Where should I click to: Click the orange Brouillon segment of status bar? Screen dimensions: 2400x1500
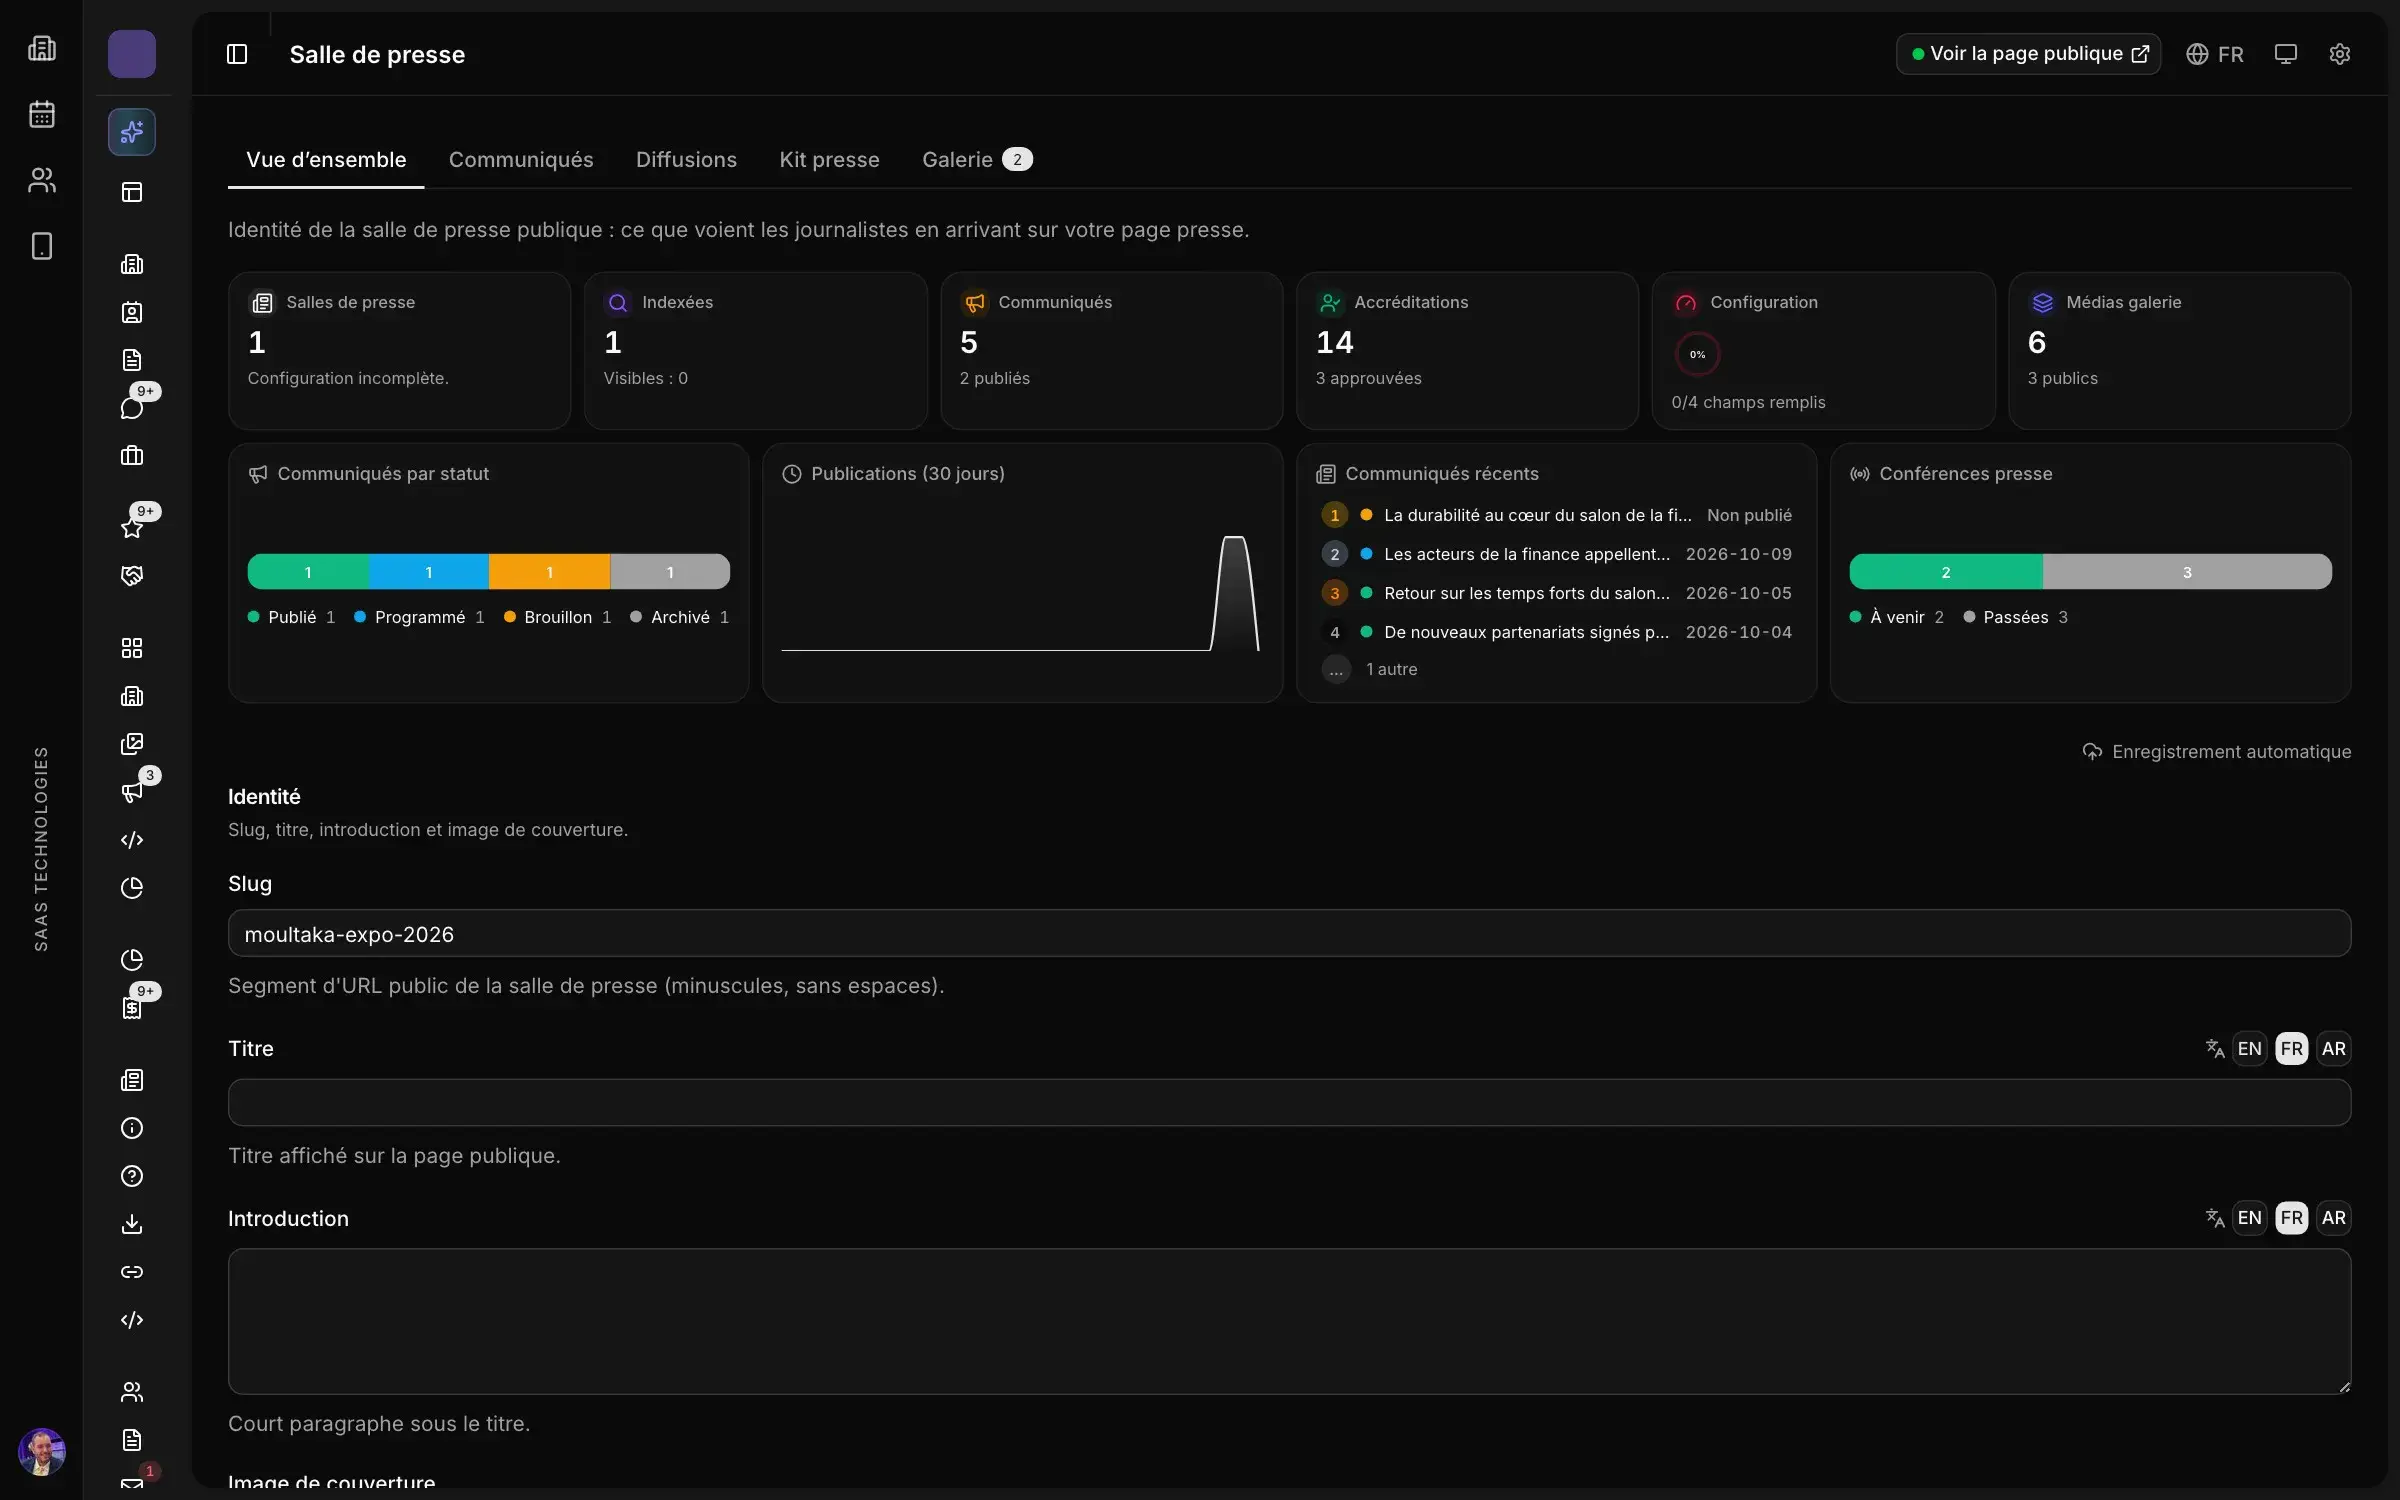550,572
